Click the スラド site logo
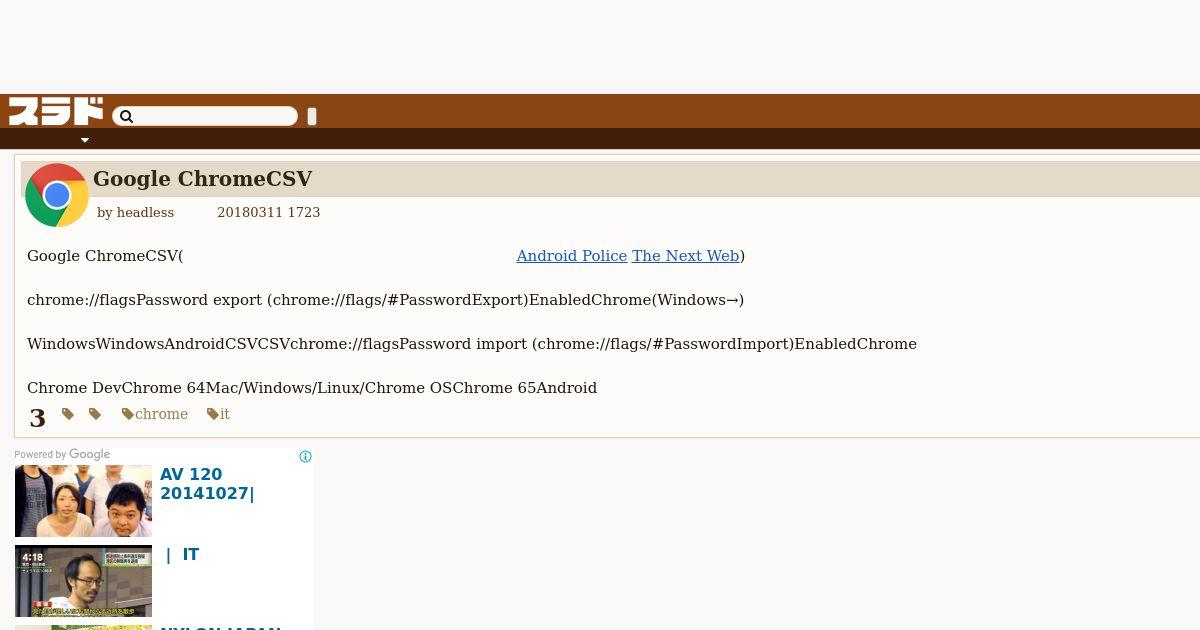Image resolution: width=1200 pixels, height=630 pixels. [56, 111]
